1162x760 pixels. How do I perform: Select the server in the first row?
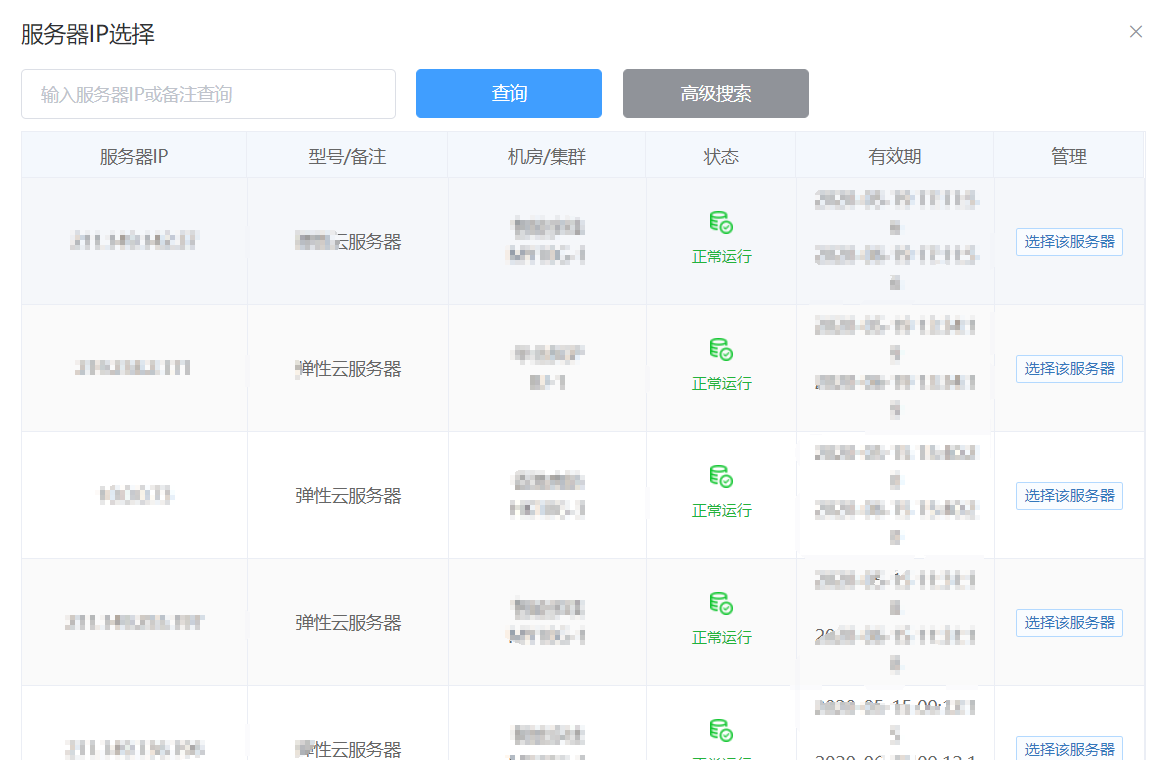point(1069,242)
